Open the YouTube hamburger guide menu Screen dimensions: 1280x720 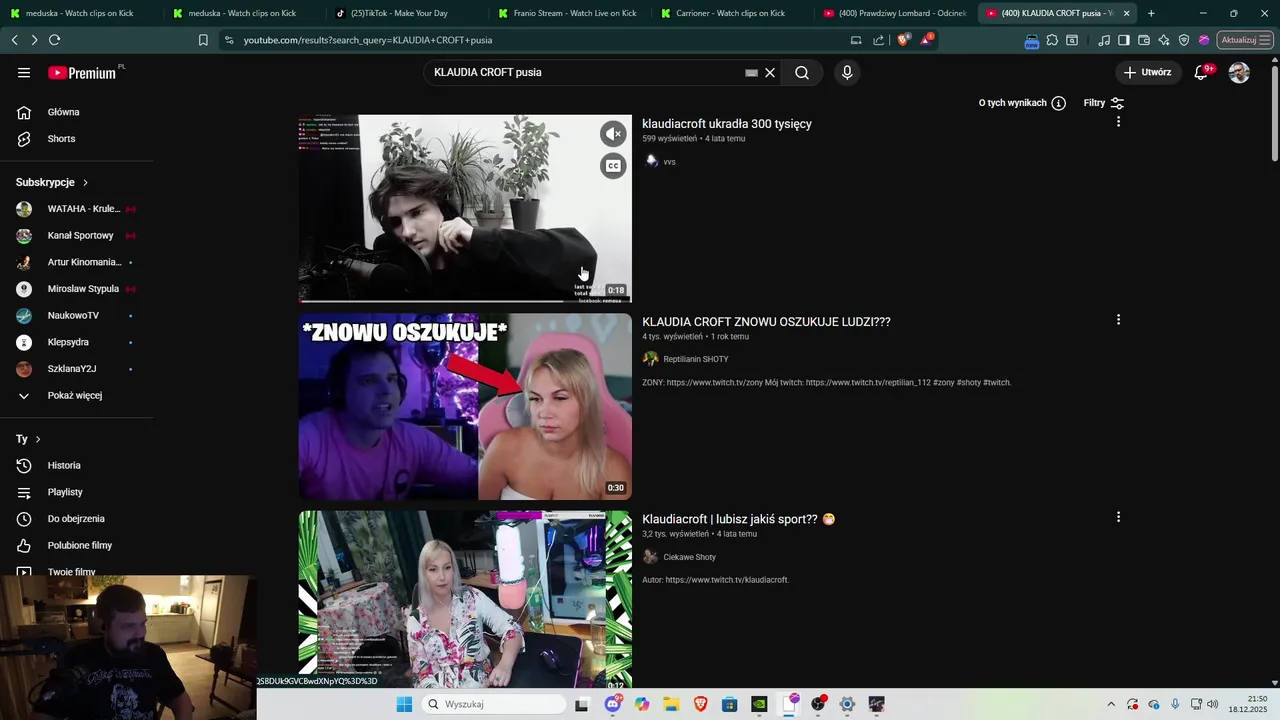(24, 72)
